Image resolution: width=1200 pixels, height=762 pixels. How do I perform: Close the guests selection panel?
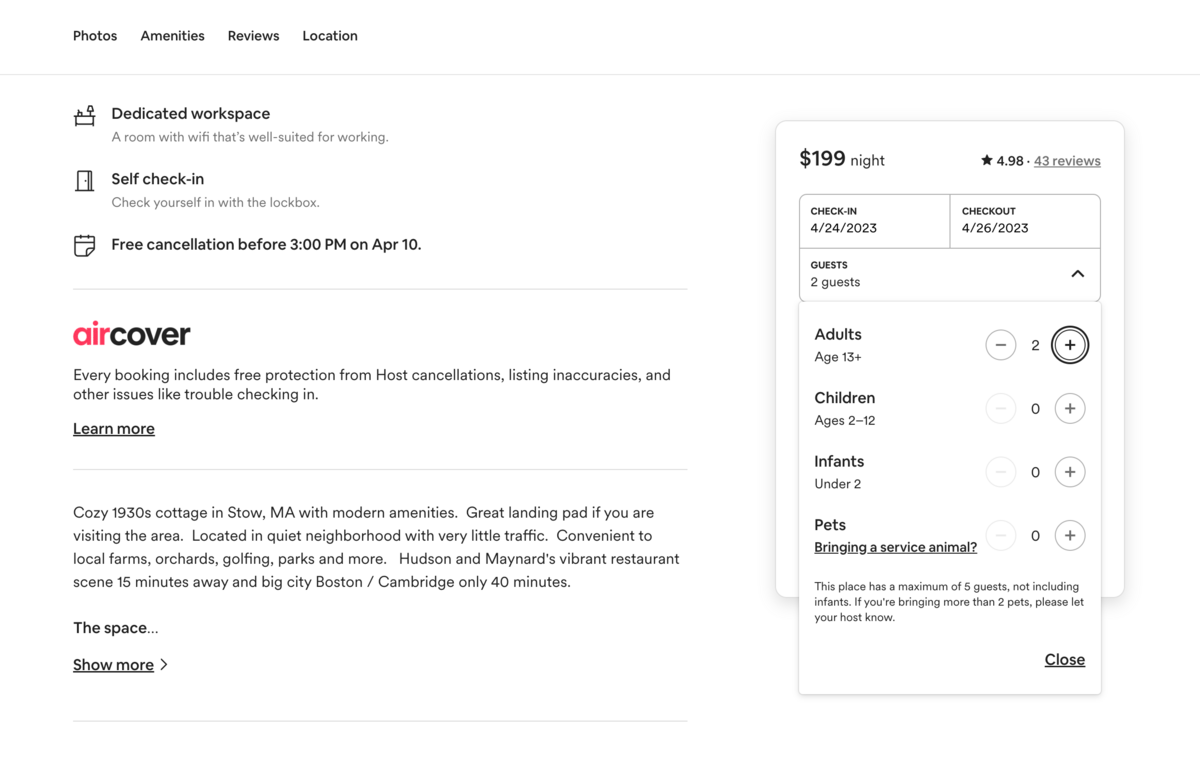[x=1064, y=660]
